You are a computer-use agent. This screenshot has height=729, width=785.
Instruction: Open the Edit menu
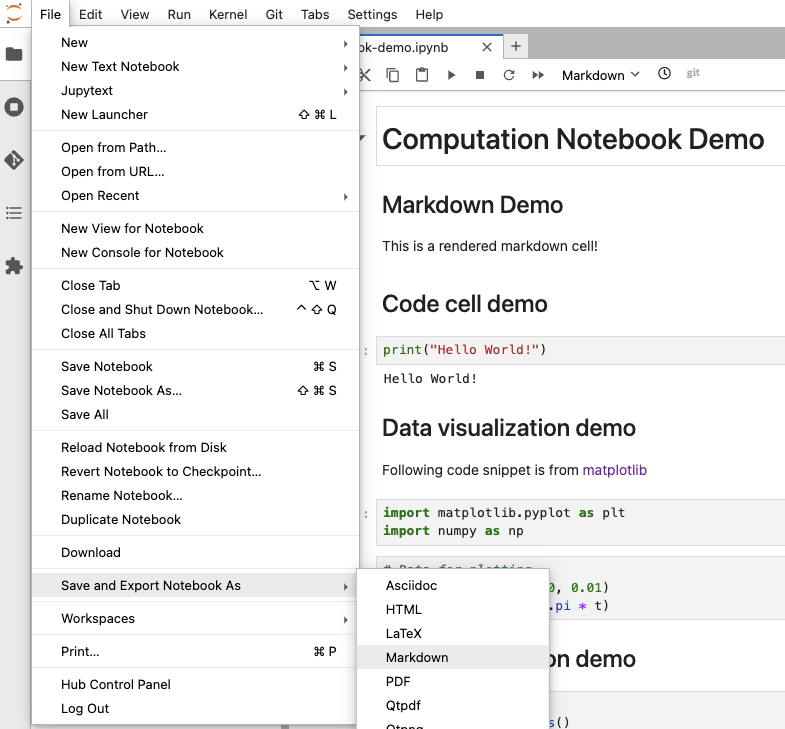pos(91,15)
